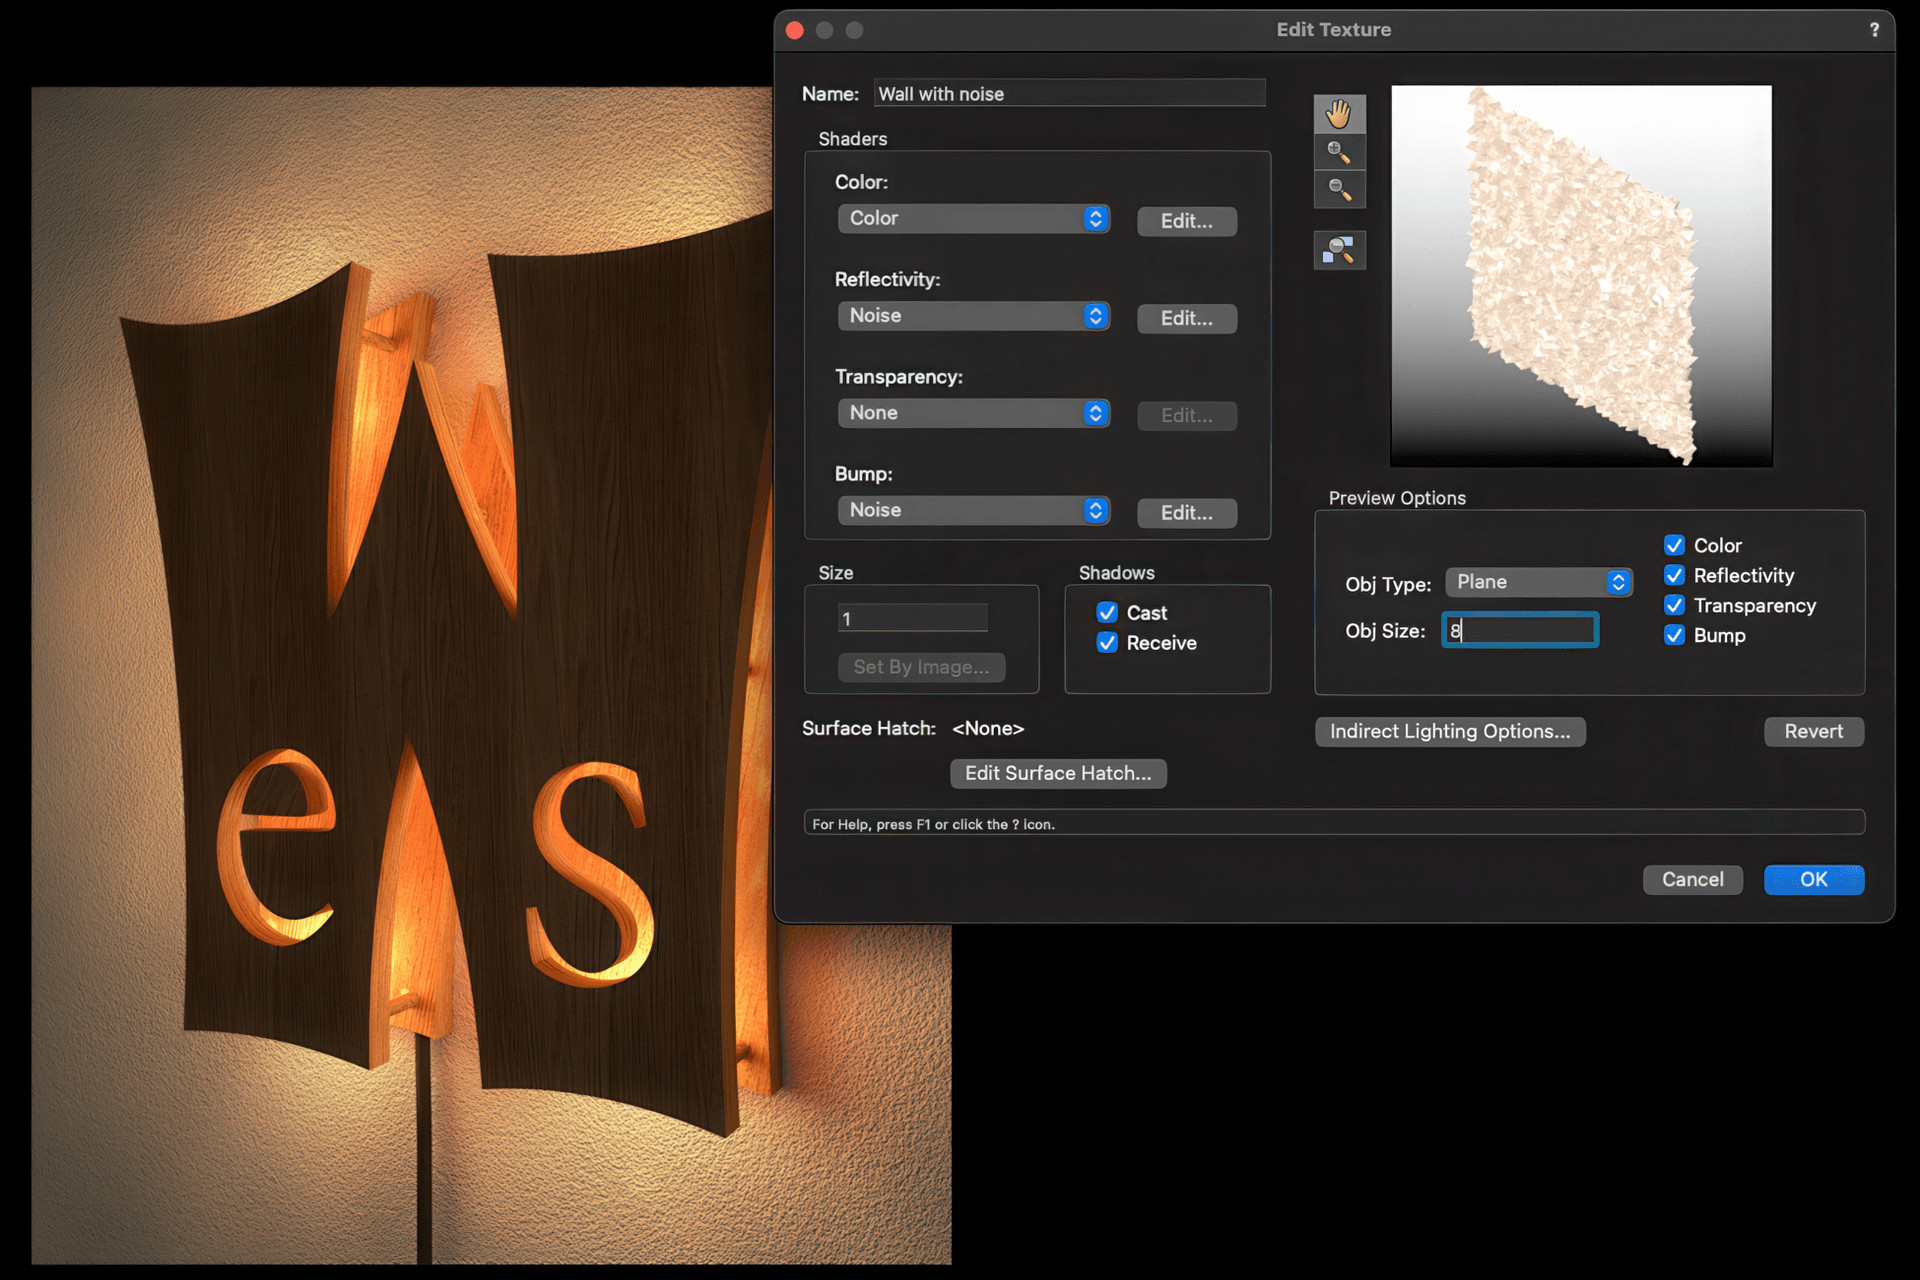Confirm changes with the OK button
The height and width of the screenshot is (1280, 1920).
[x=1814, y=879]
